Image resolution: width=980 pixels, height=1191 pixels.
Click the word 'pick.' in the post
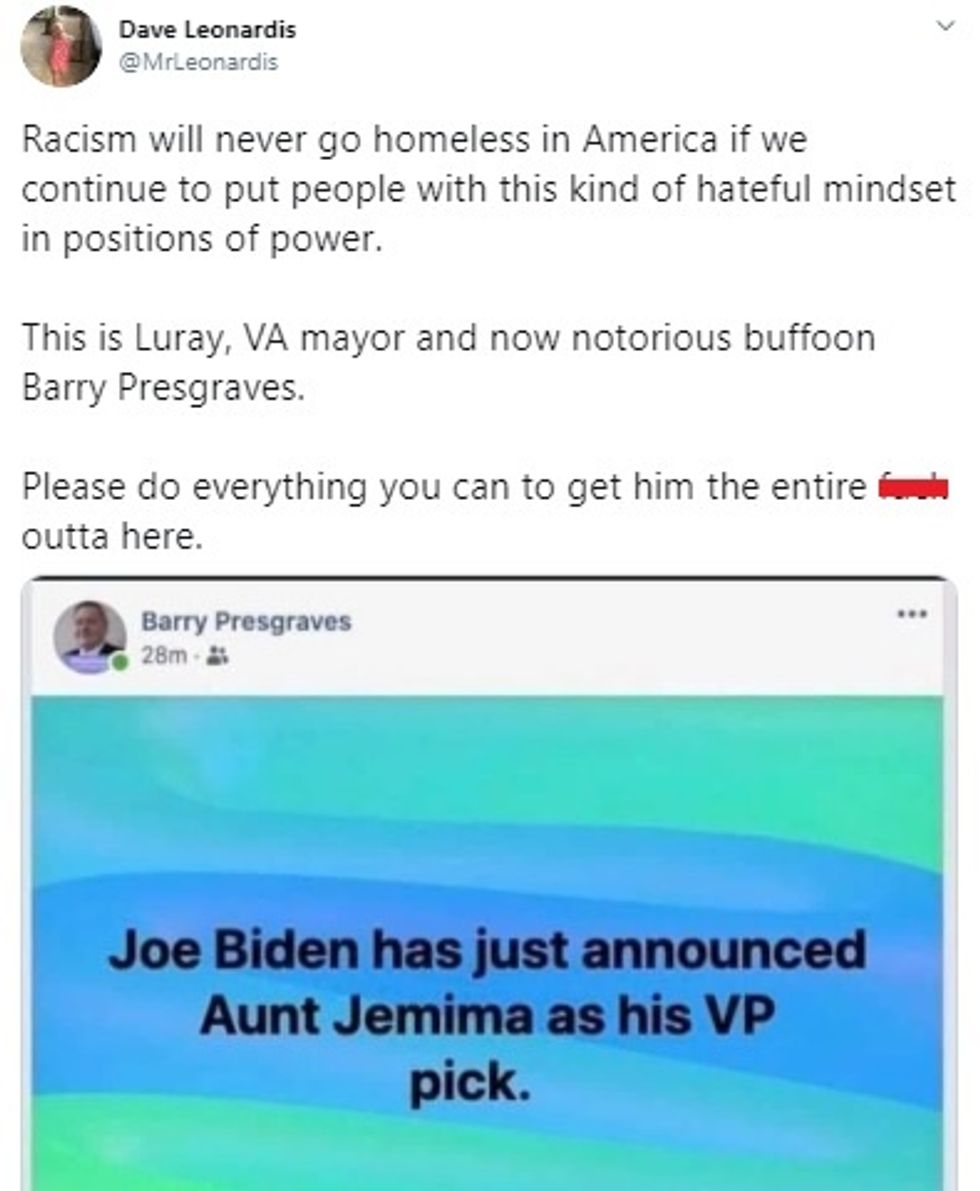click(x=469, y=1082)
